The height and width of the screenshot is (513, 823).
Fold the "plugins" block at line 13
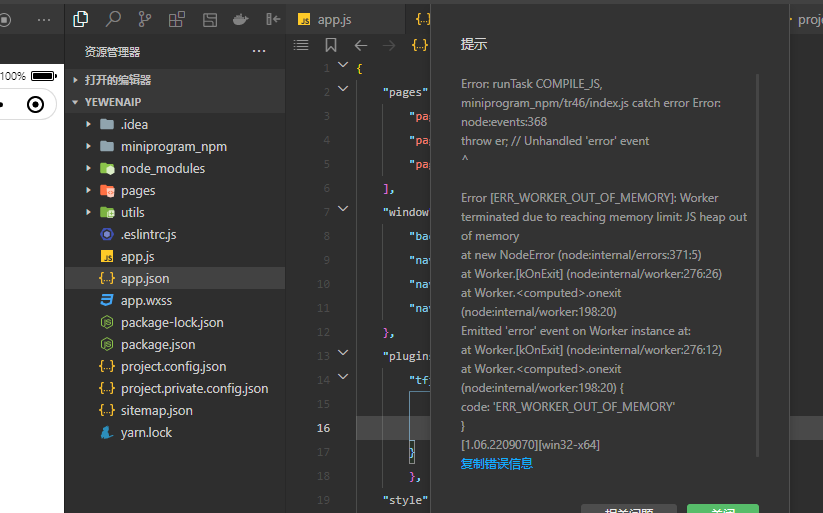(343, 352)
